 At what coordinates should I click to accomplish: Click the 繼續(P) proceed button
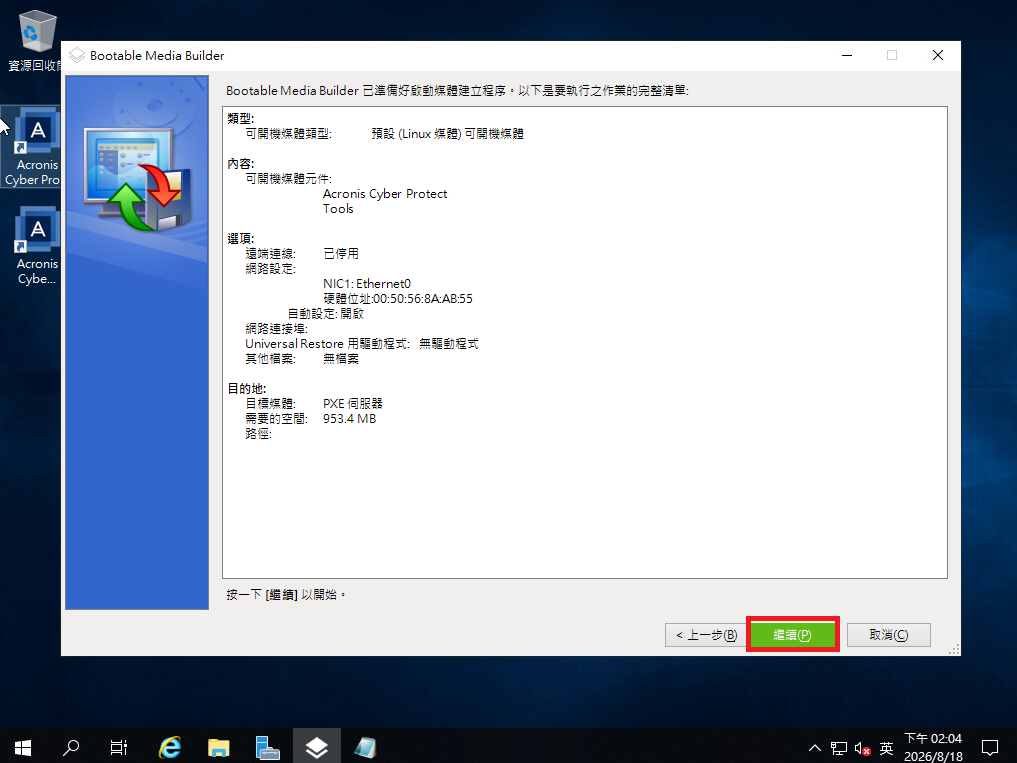[792, 635]
